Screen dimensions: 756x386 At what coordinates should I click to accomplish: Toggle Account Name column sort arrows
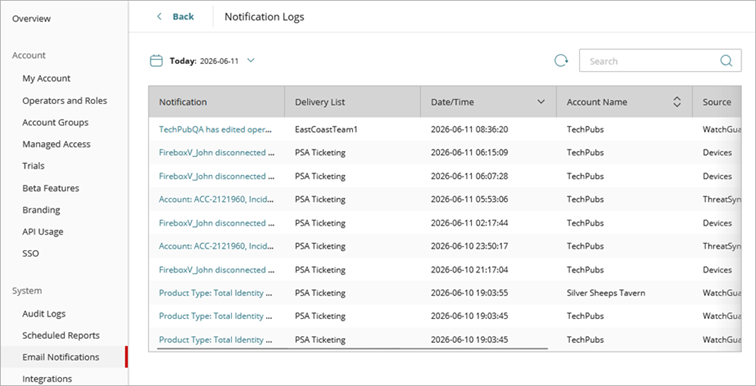point(677,102)
